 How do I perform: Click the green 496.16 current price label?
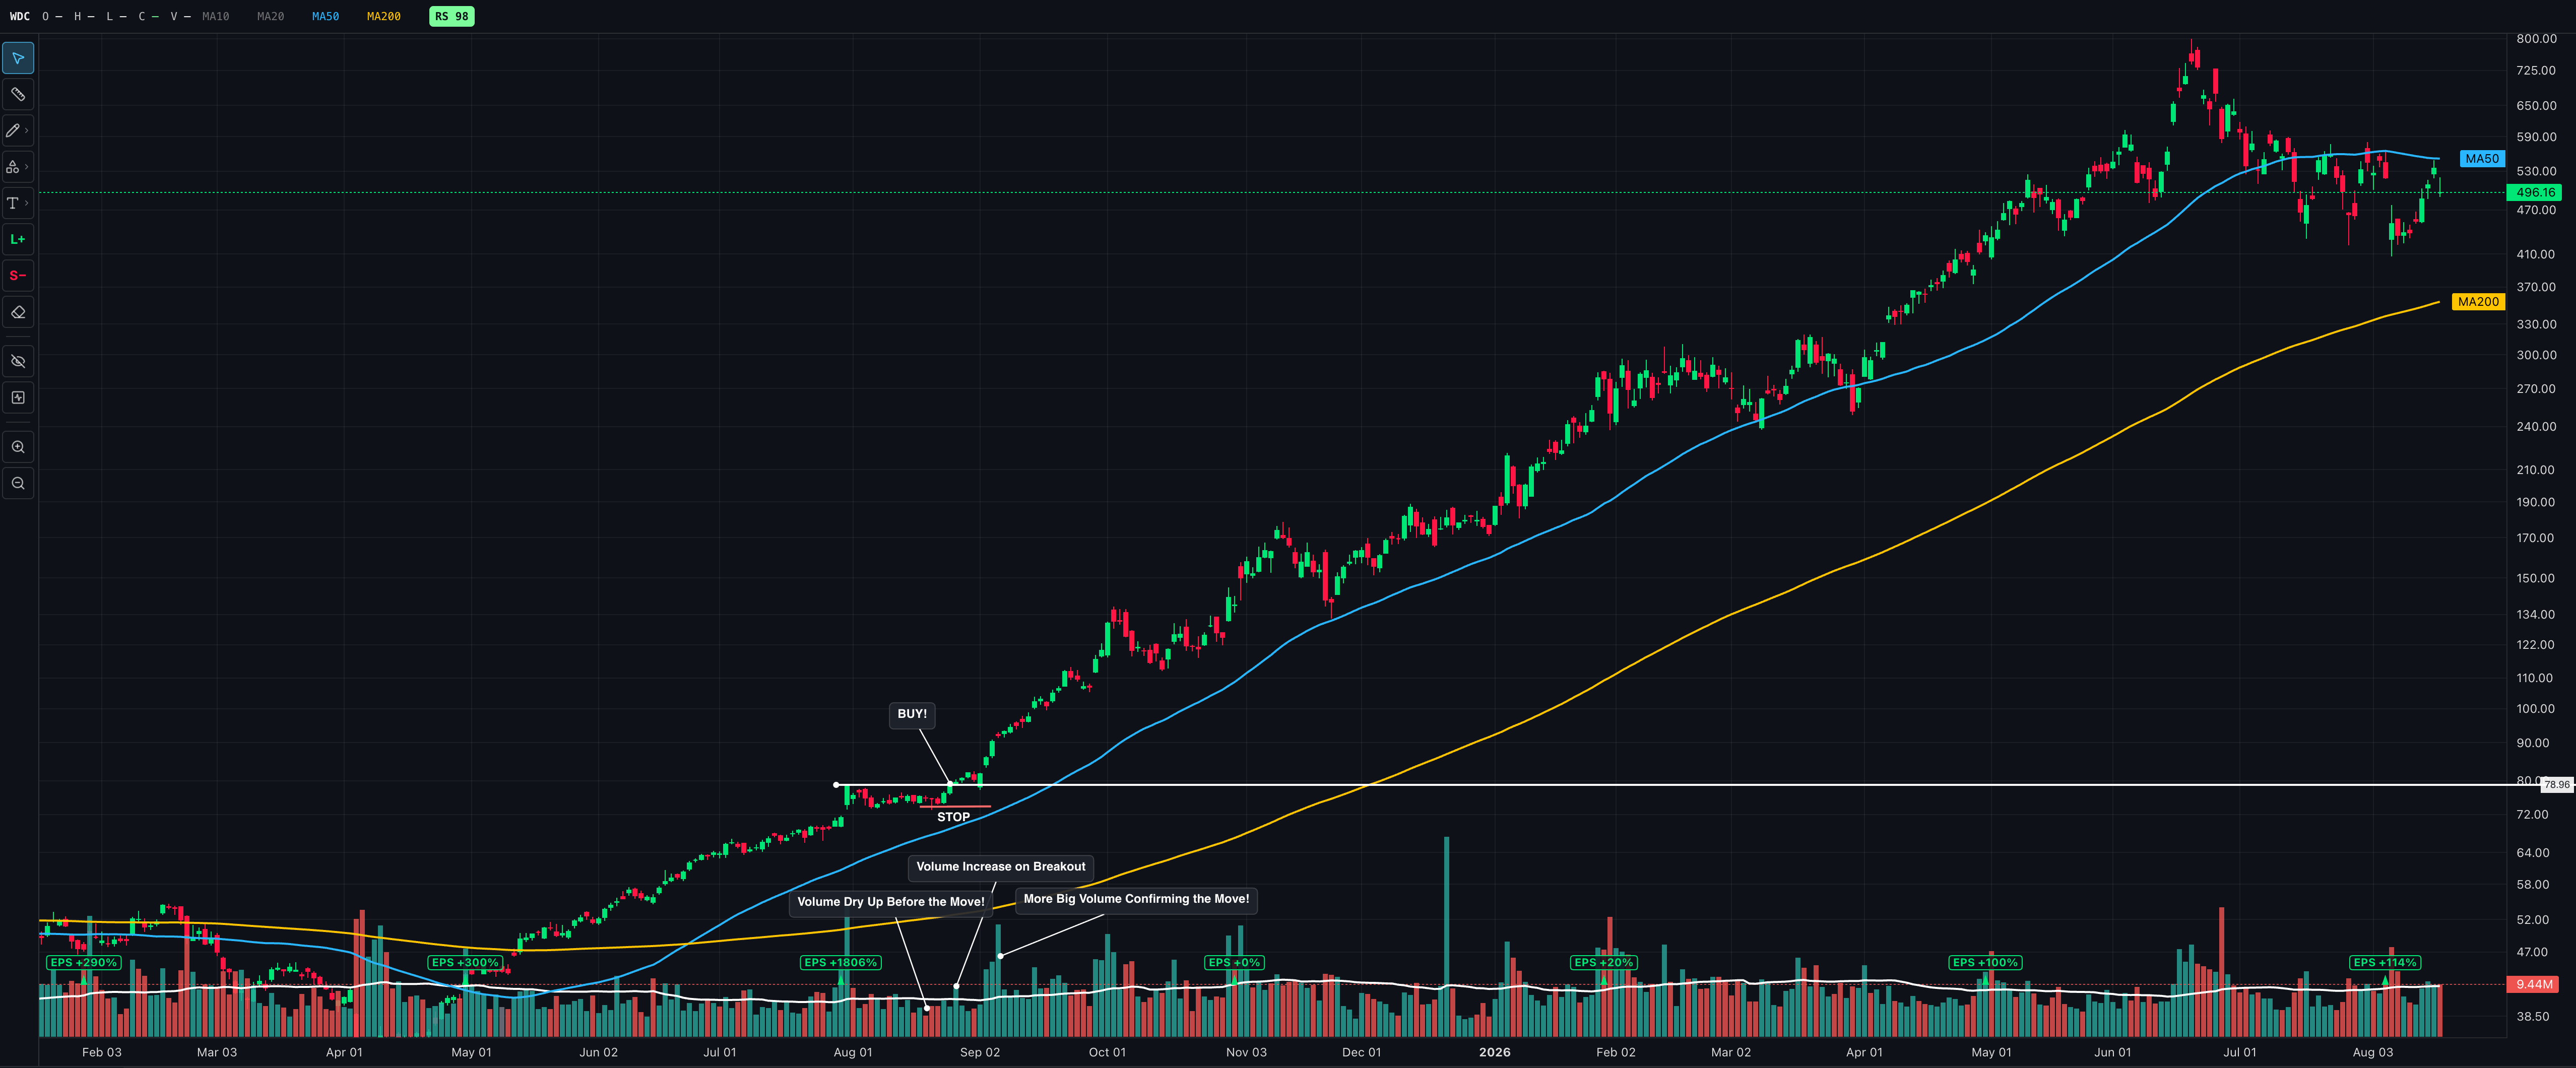(x=2535, y=192)
